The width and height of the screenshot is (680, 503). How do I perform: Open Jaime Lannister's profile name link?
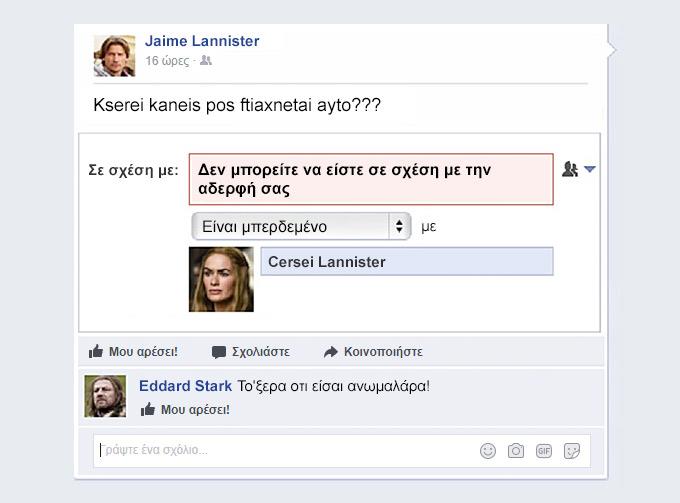tap(202, 41)
